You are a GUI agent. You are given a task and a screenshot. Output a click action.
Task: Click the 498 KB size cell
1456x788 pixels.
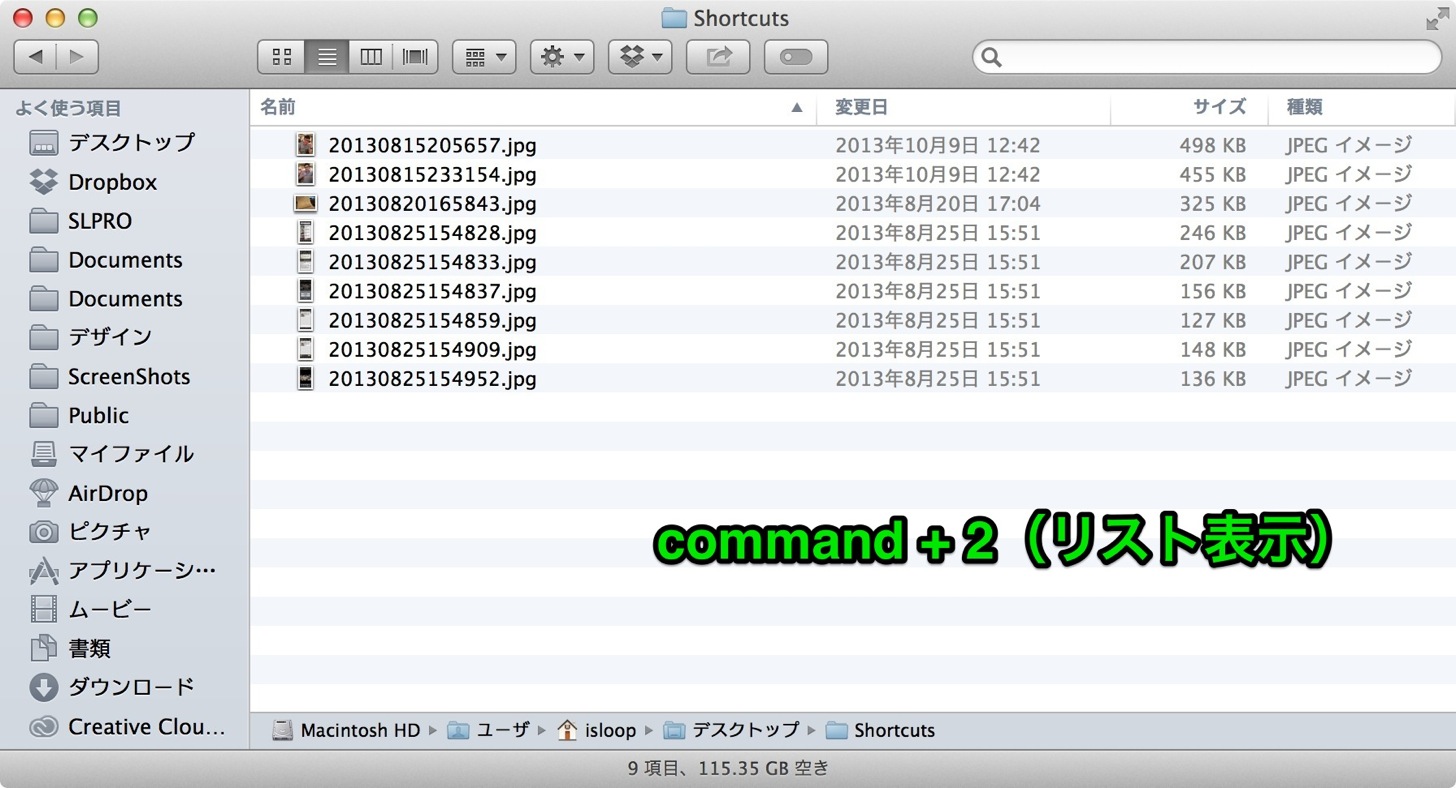tap(1212, 145)
